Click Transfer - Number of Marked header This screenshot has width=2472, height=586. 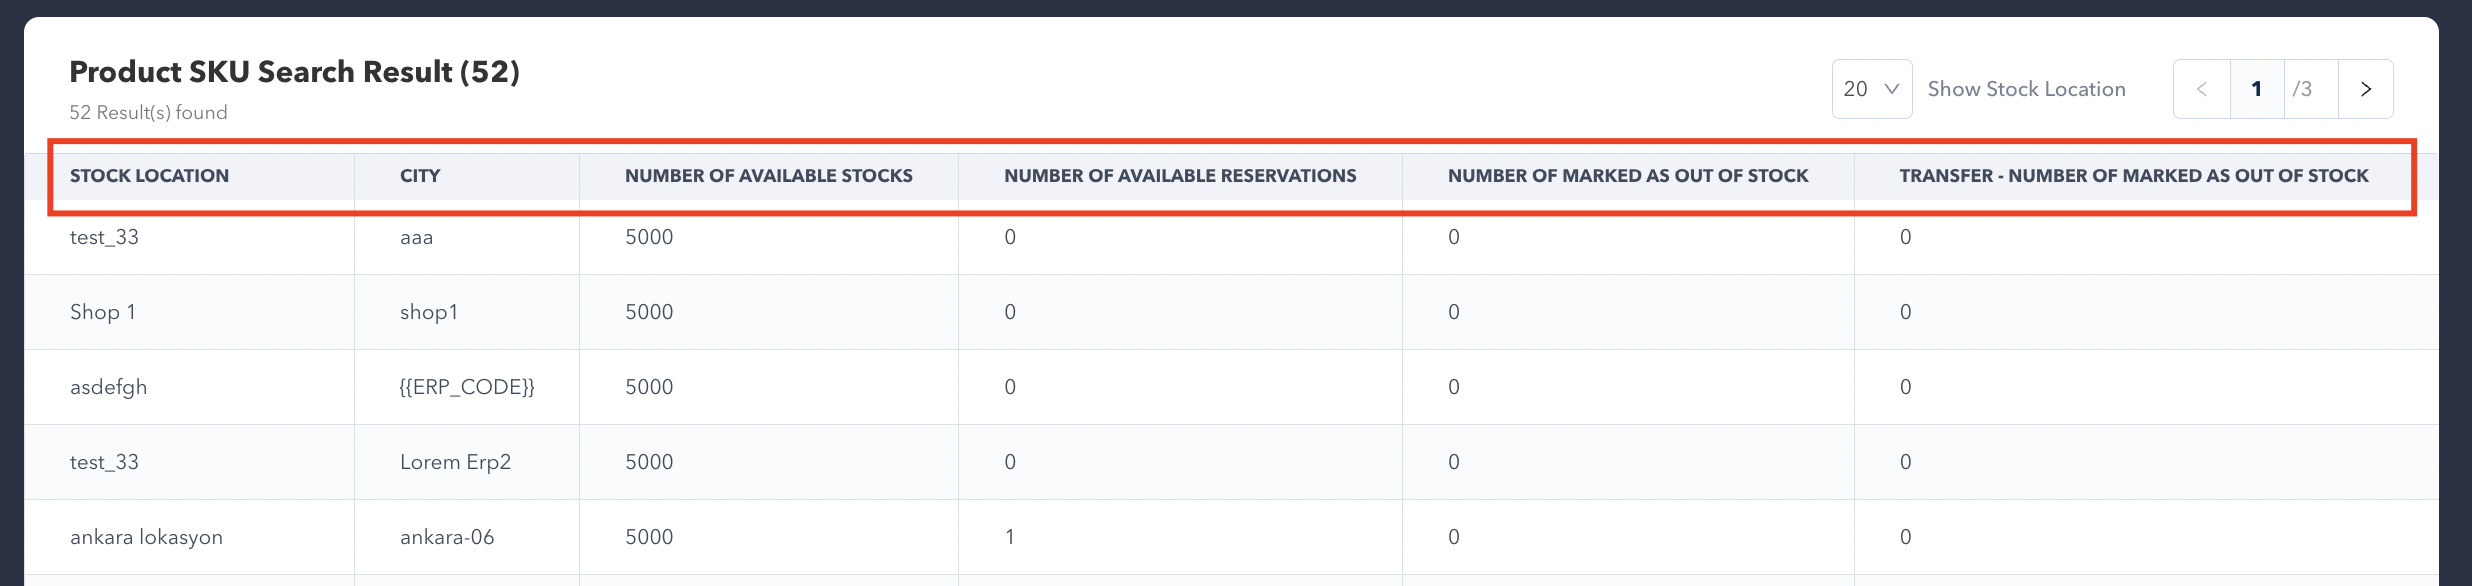2133,176
